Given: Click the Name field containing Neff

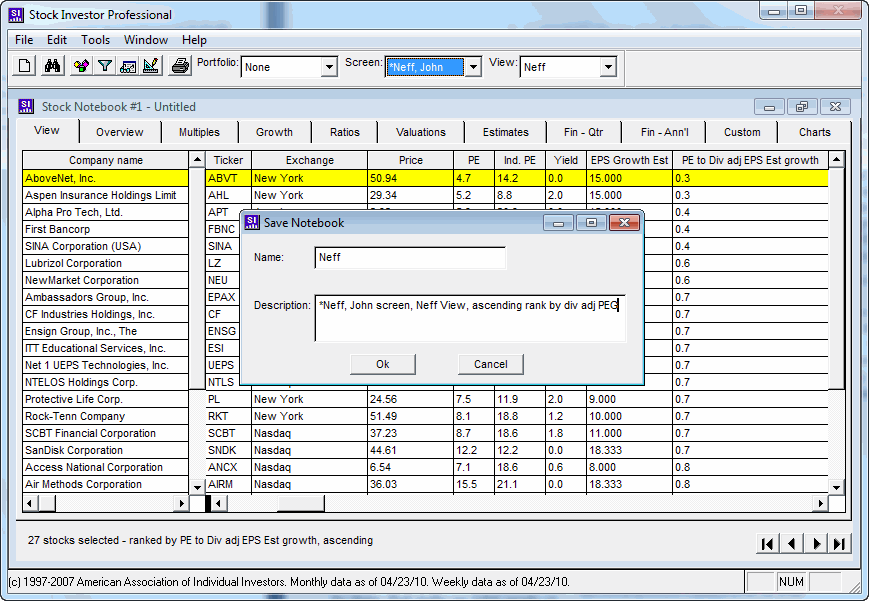Looking at the screenshot, I should tap(409, 258).
